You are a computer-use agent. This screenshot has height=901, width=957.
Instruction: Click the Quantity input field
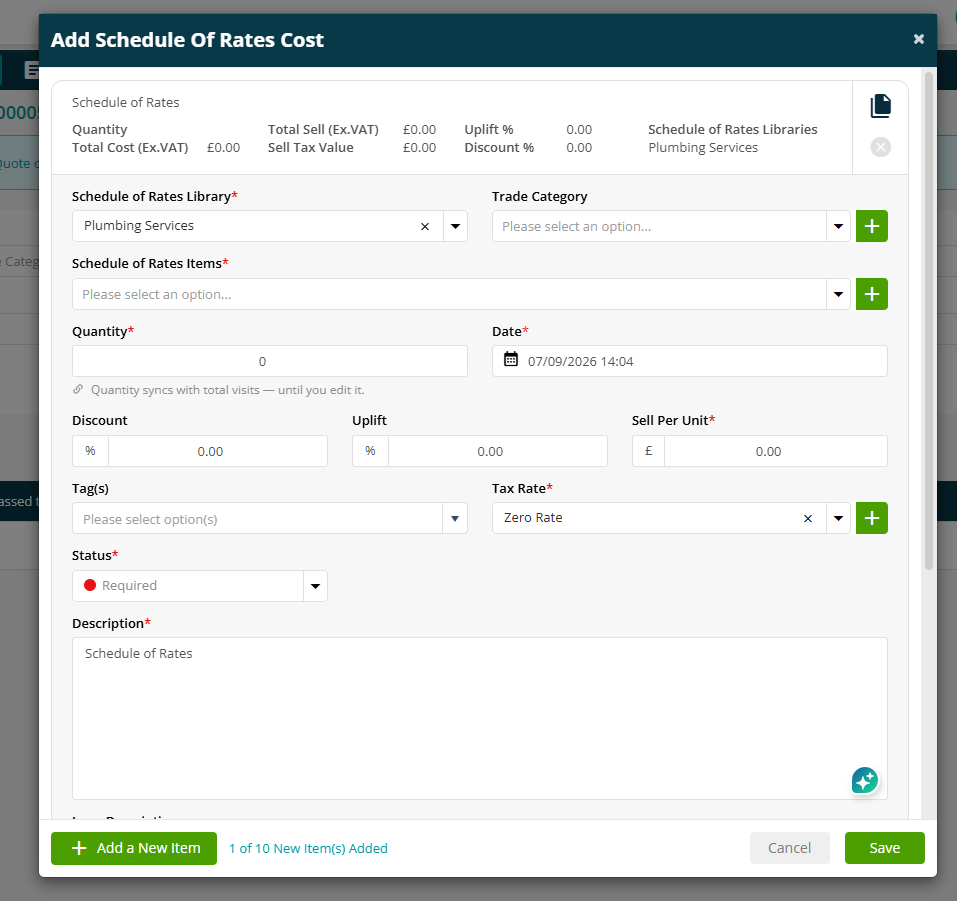point(270,361)
